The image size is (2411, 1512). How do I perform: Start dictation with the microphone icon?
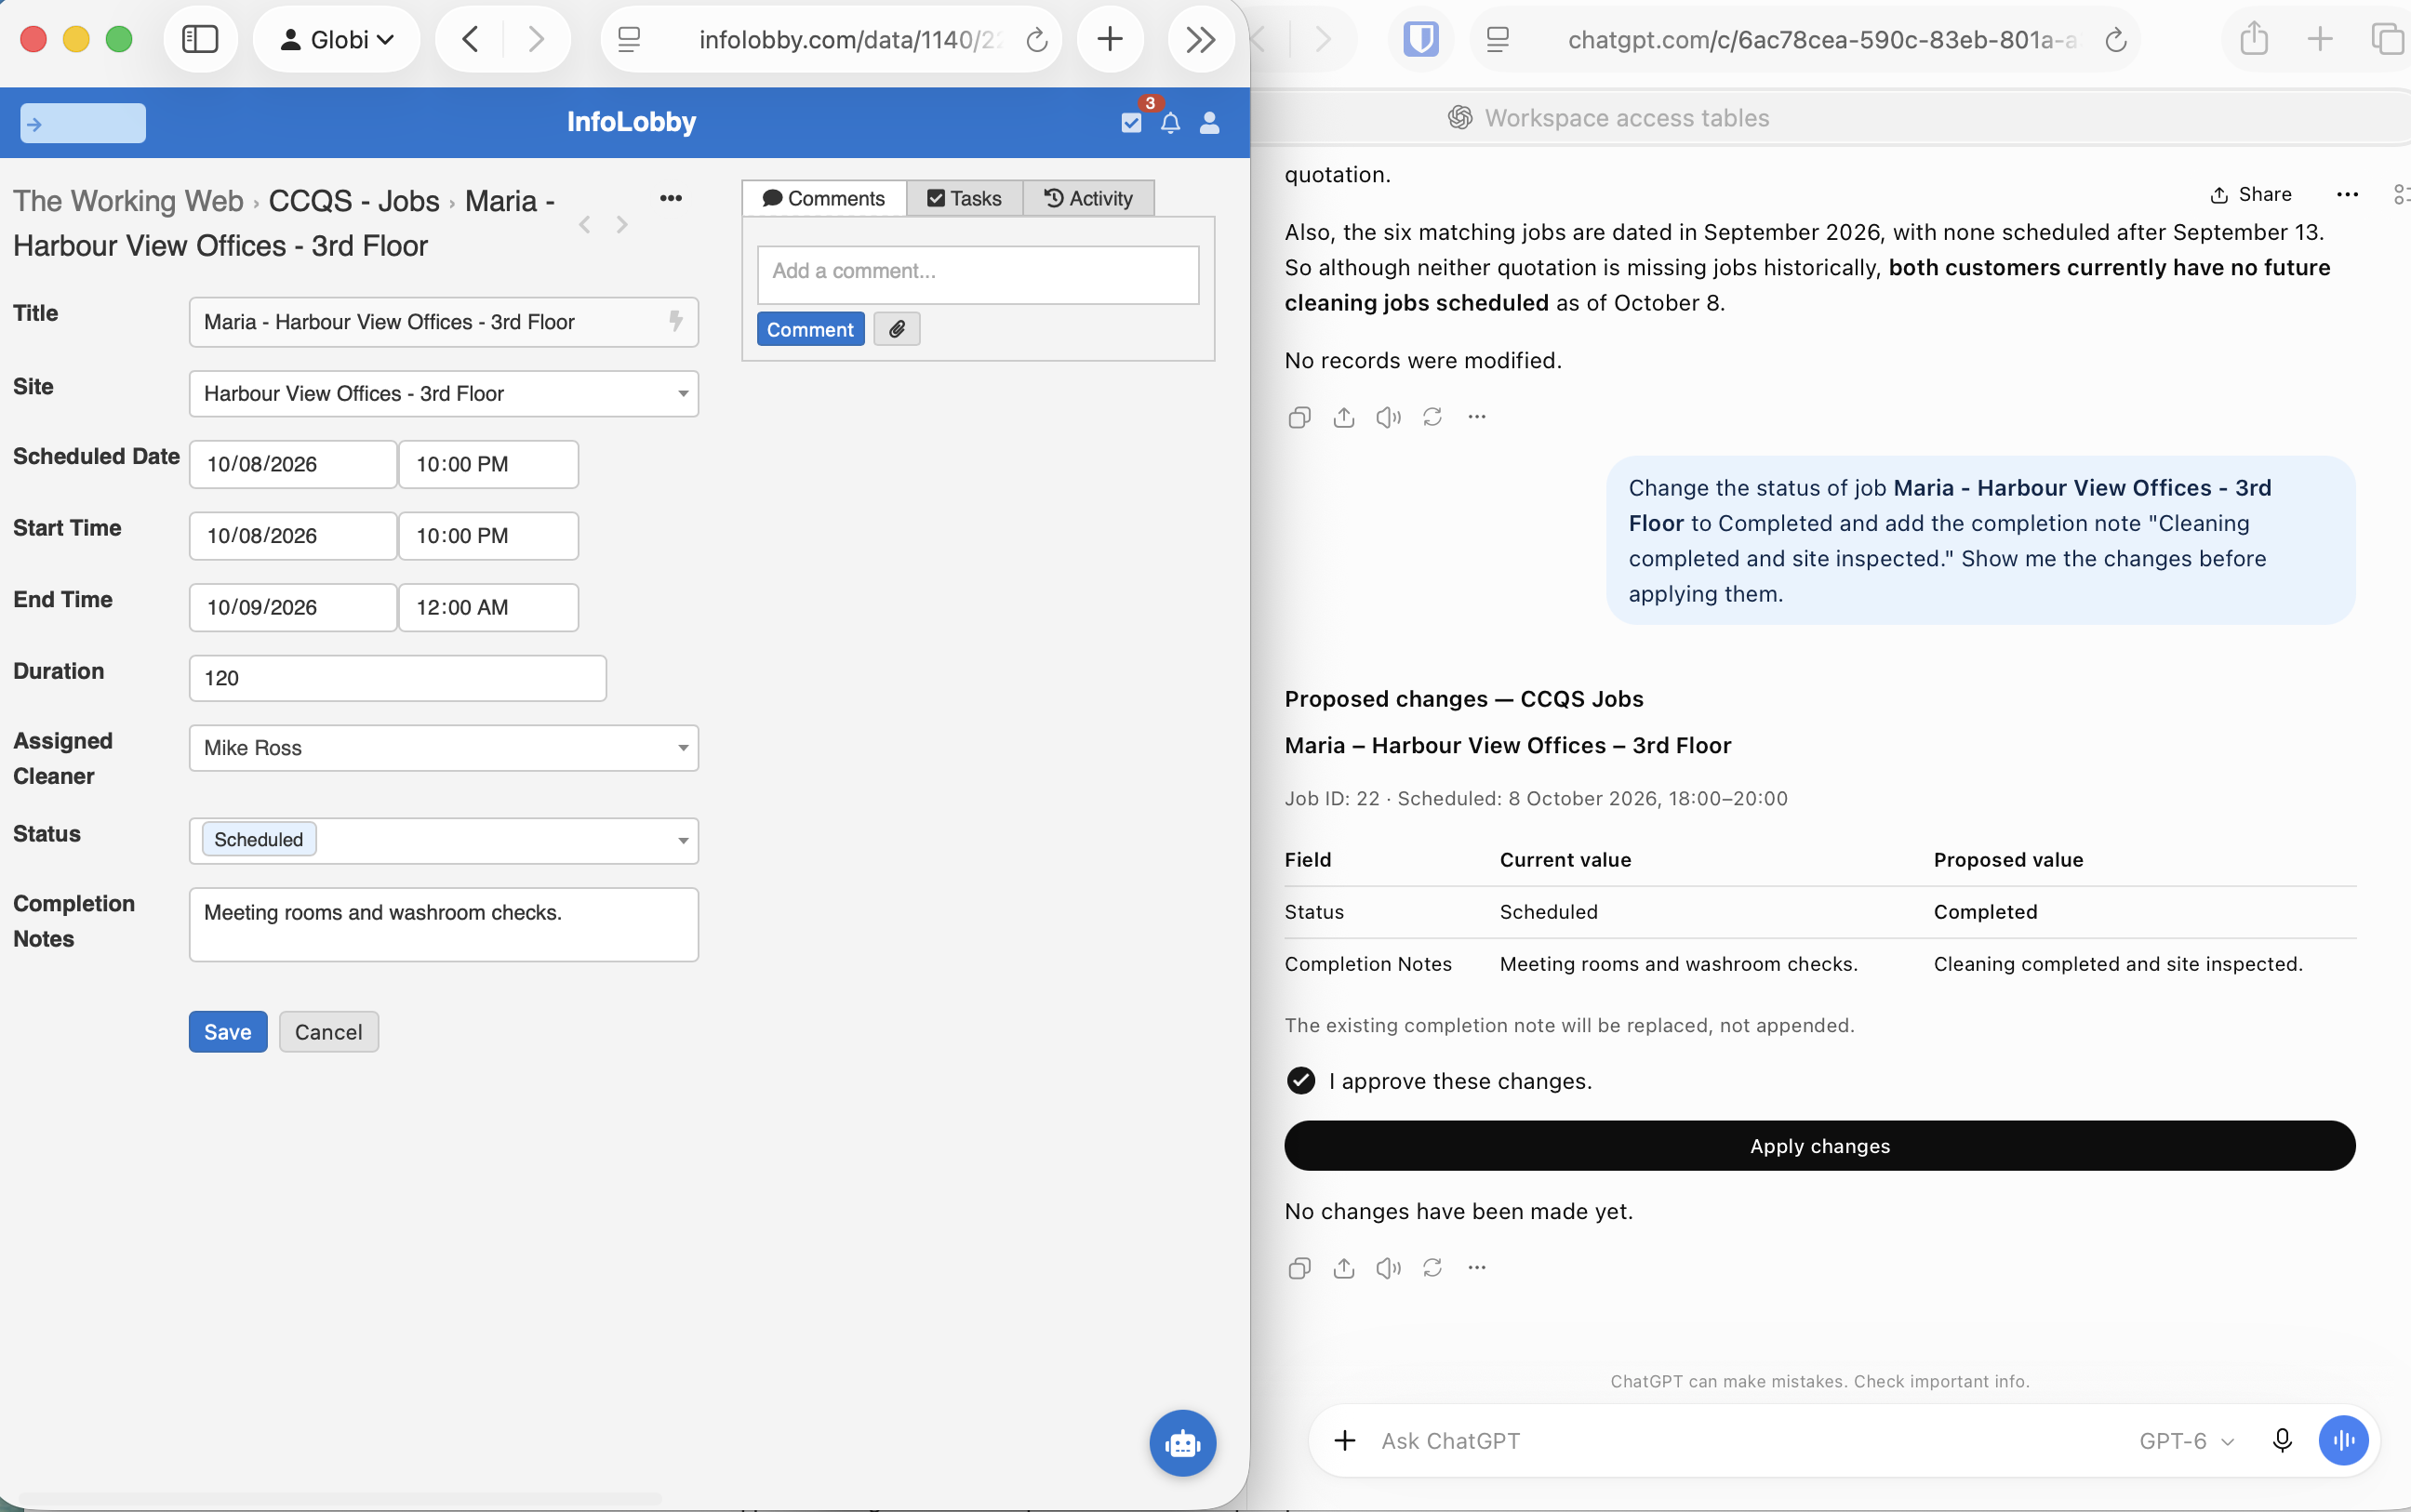click(x=2282, y=1441)
